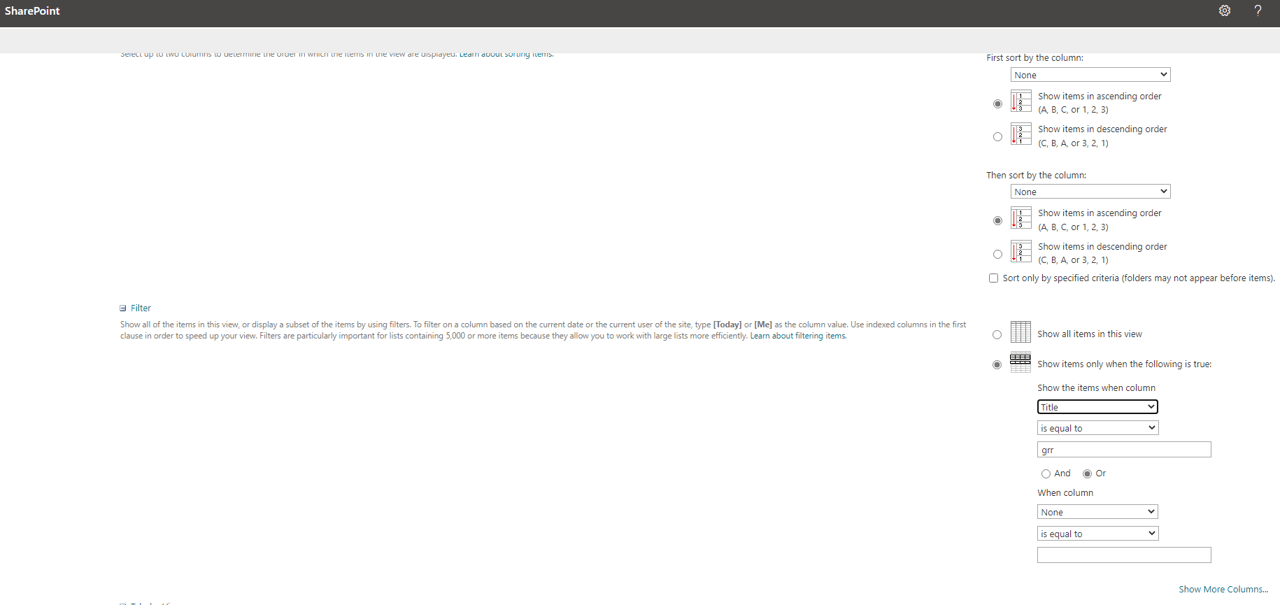Click Show More Columns link
Image resolution: width=1280 pixels, height=605 pixels.
pyautogui.click(x=1223, y=590)
